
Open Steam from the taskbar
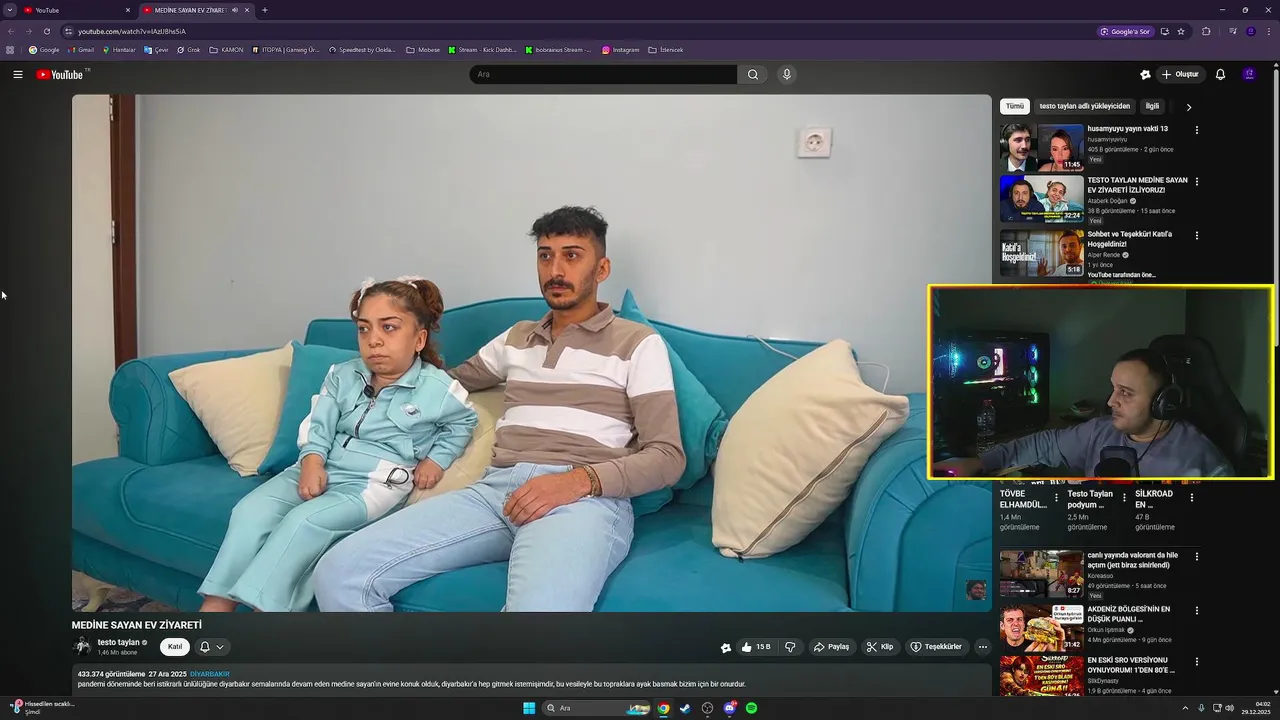(x=685, y=708)
